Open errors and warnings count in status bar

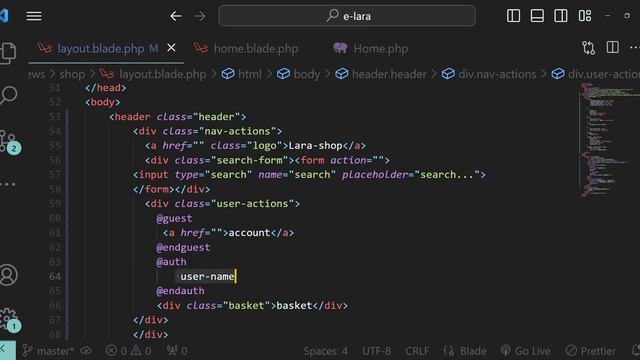pyautogui.click(x=128, y=351)
